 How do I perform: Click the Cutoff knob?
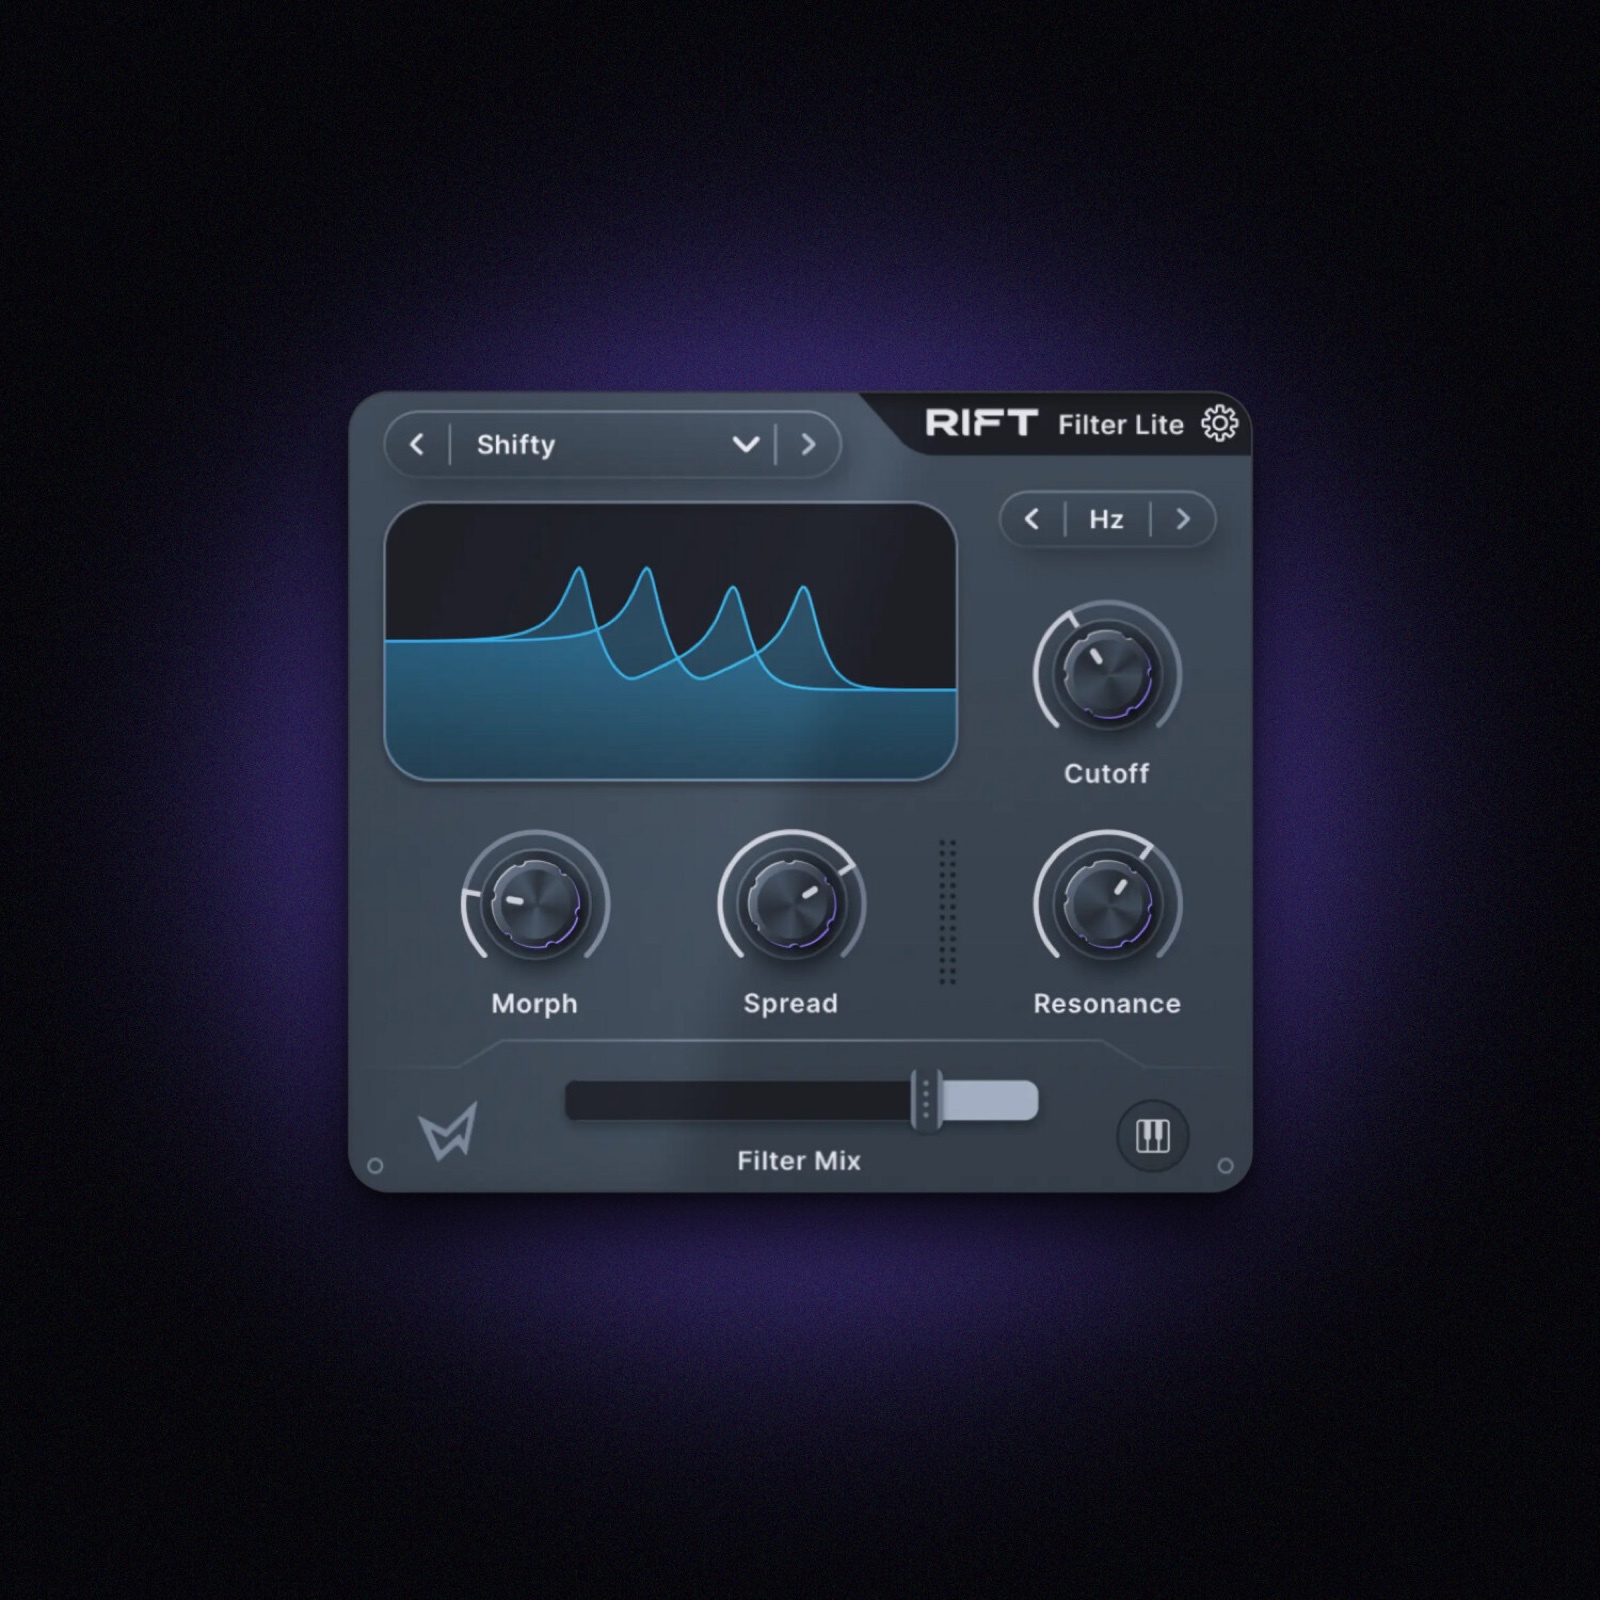pyautogui.click(x=1107, y=673)
